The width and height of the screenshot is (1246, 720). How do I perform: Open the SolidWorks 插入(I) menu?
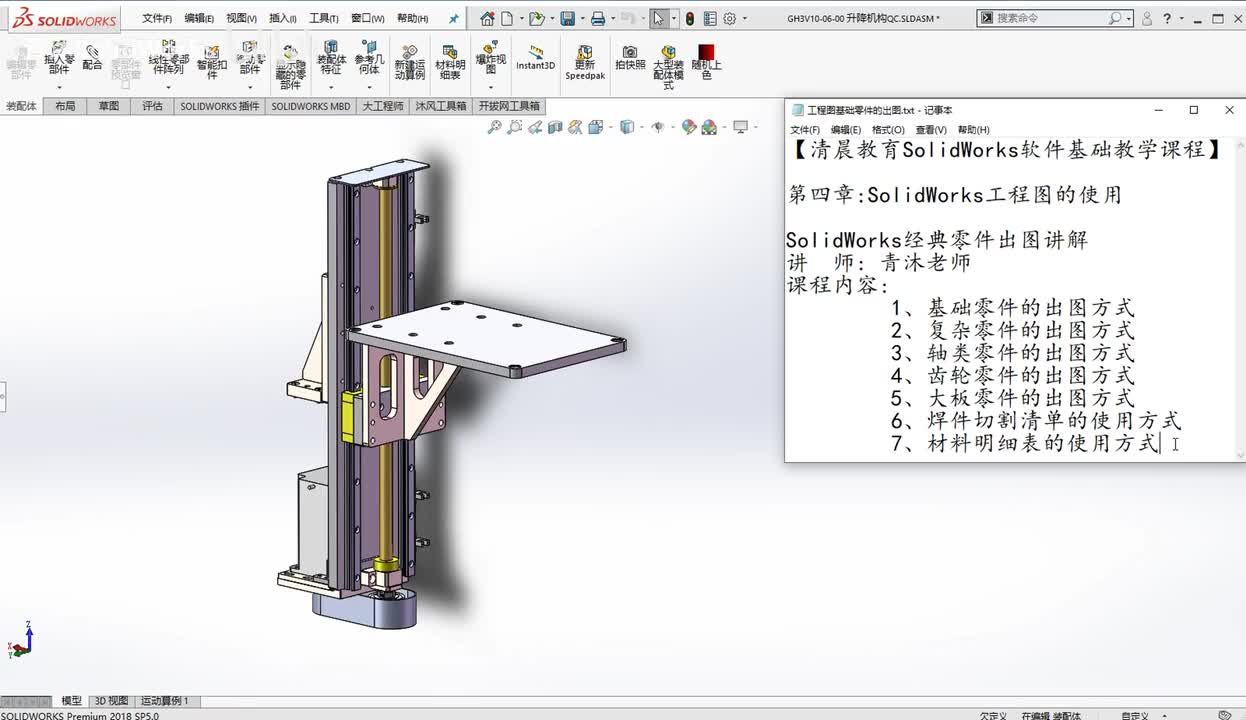click(x=283, y=18)
